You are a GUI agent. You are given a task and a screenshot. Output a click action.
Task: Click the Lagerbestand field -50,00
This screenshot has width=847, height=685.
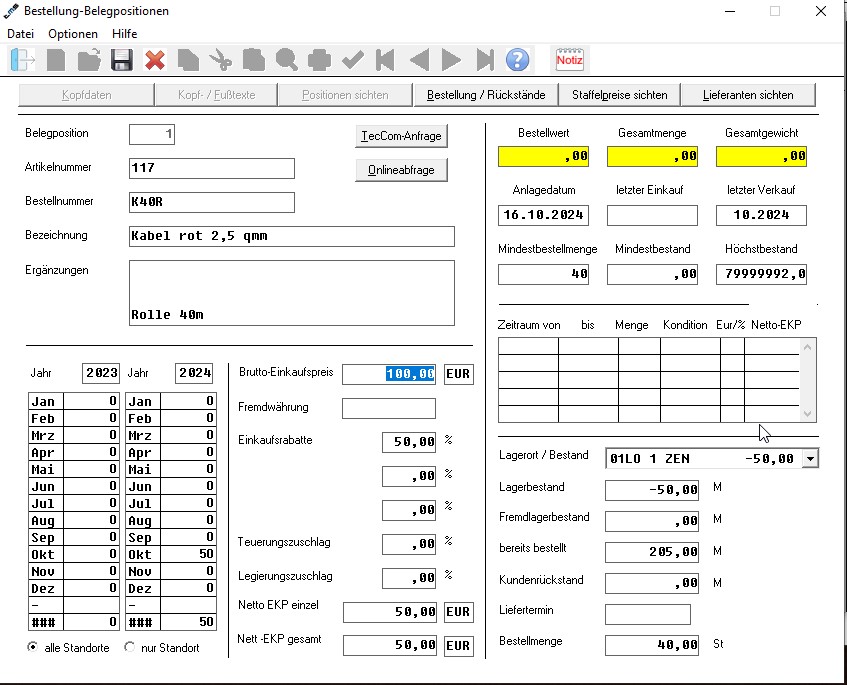pos(652,490)
